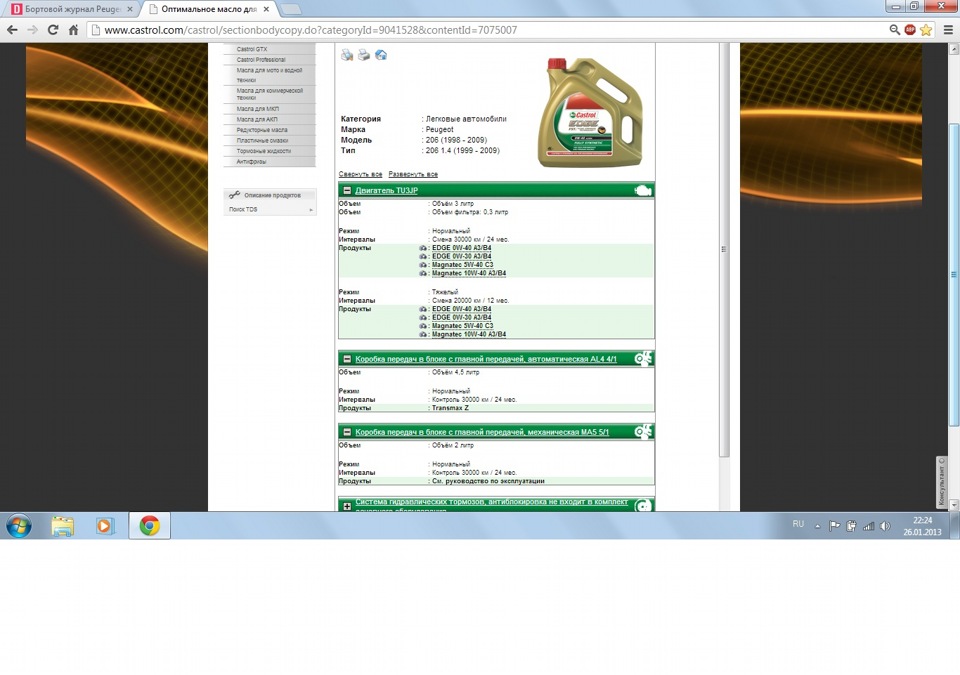Open a new browser tab
Viewport: 960px width, 675px height.
click(290, 9)
